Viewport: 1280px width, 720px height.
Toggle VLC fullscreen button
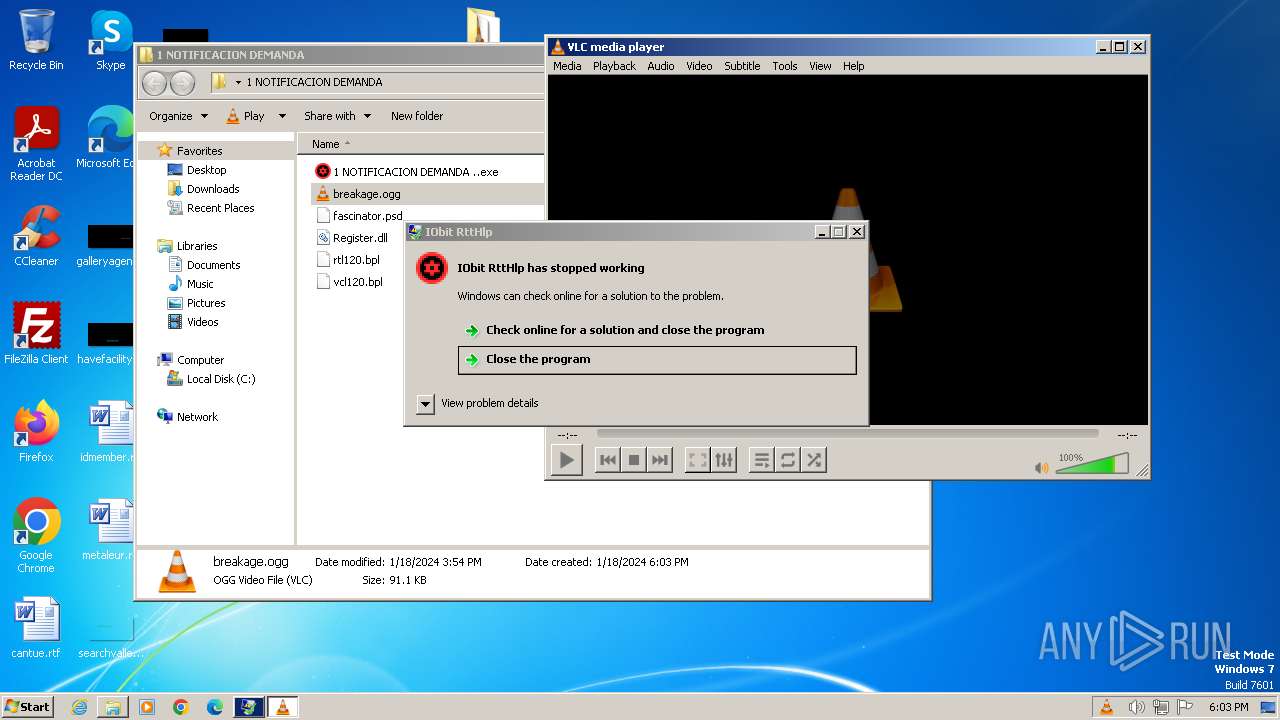click(x=698, y=460)
